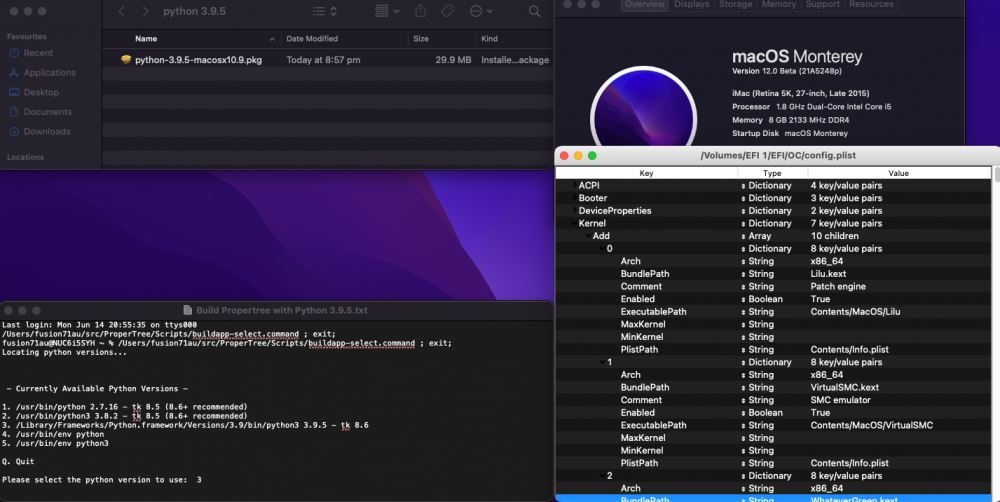Open Finder group-by options menu
The height and width of the screenshot is (502, 1000).
click(x=387, y=11)
